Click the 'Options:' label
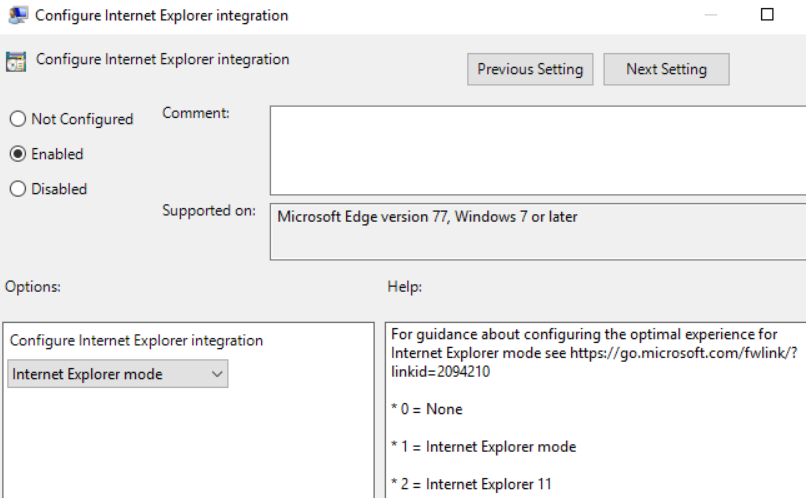This screenshot has height=498, width=806. click(x=33, y=287)
